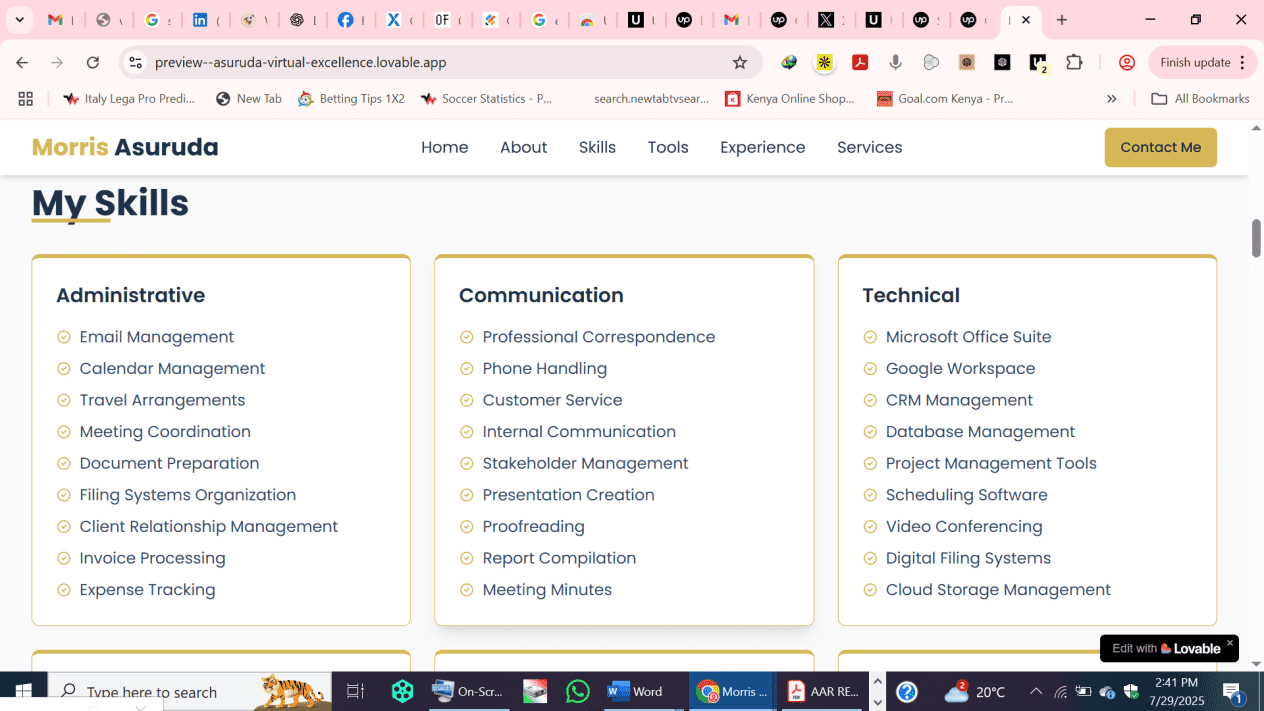Open the Chrome three-dot menu beside Finish update
The image size is (1264, 711).
pos(1242,62)
